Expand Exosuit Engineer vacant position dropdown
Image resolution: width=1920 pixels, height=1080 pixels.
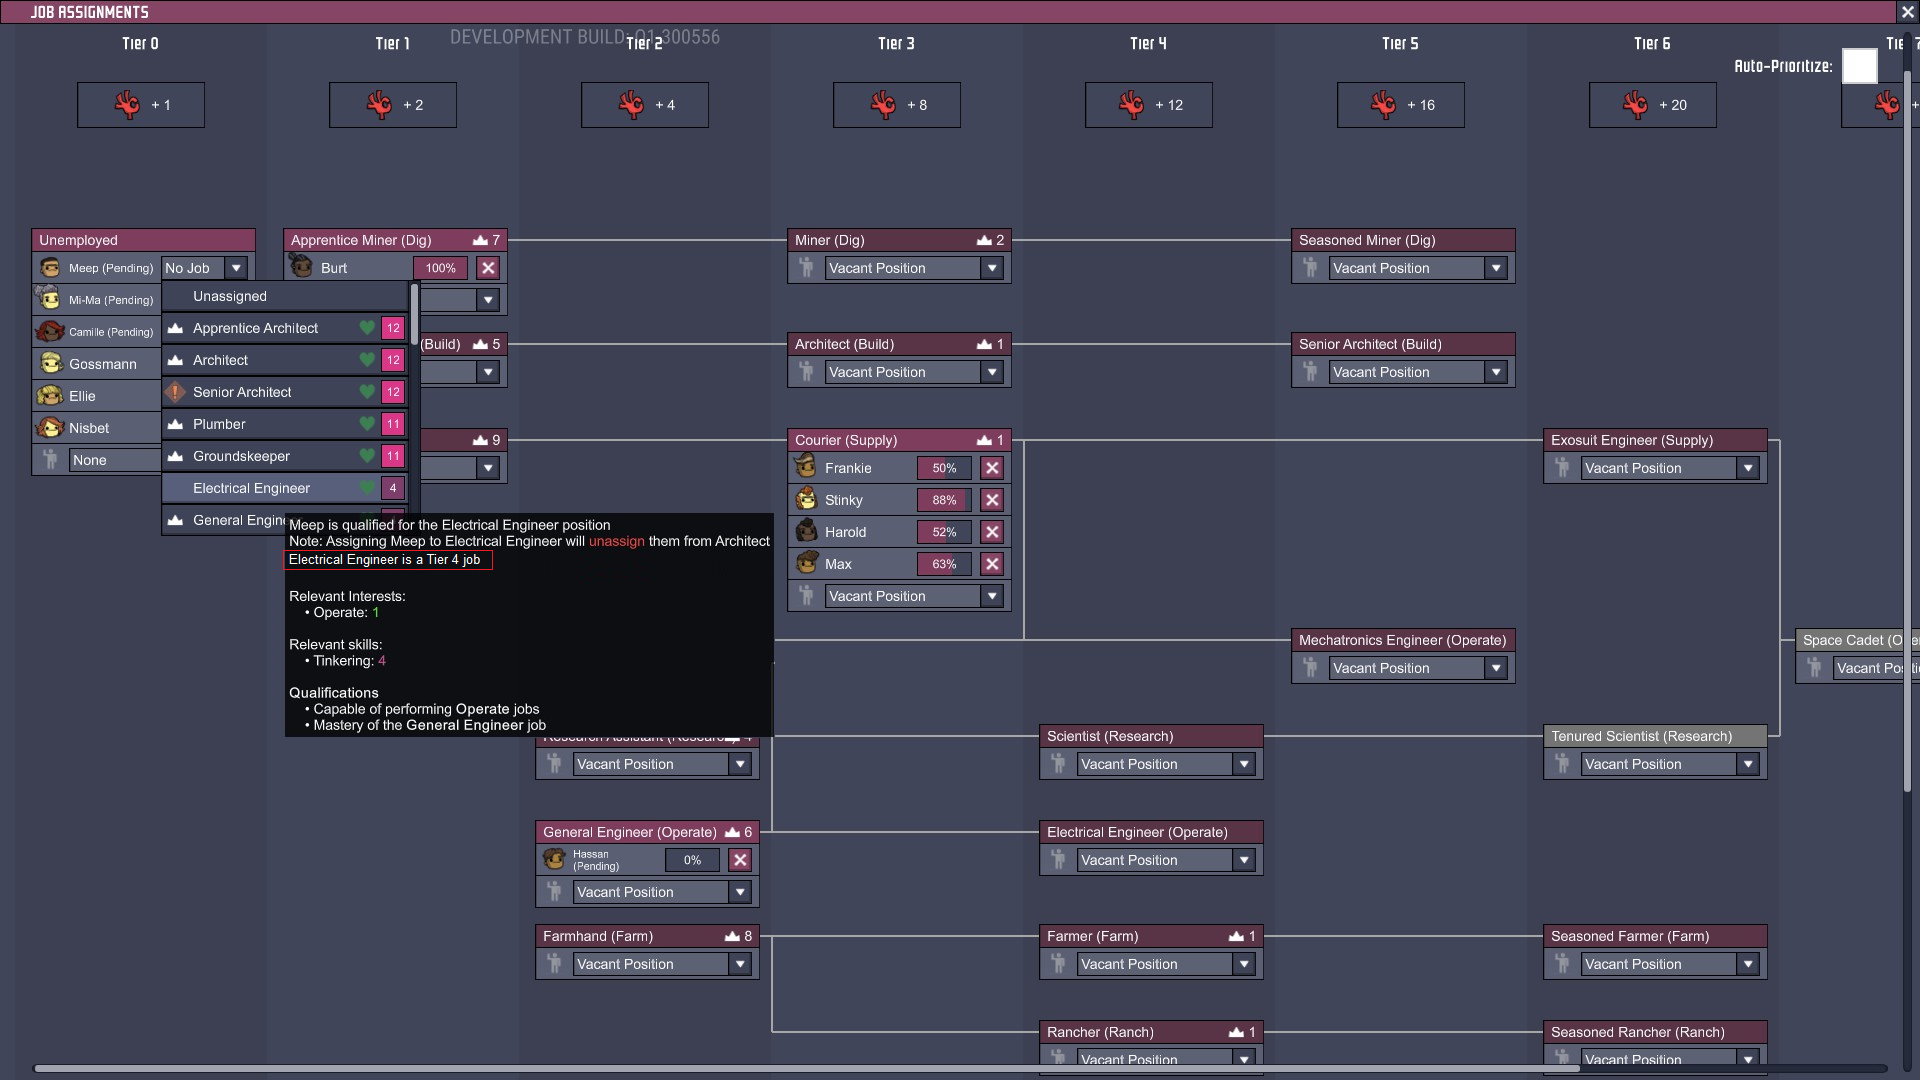1748,468
